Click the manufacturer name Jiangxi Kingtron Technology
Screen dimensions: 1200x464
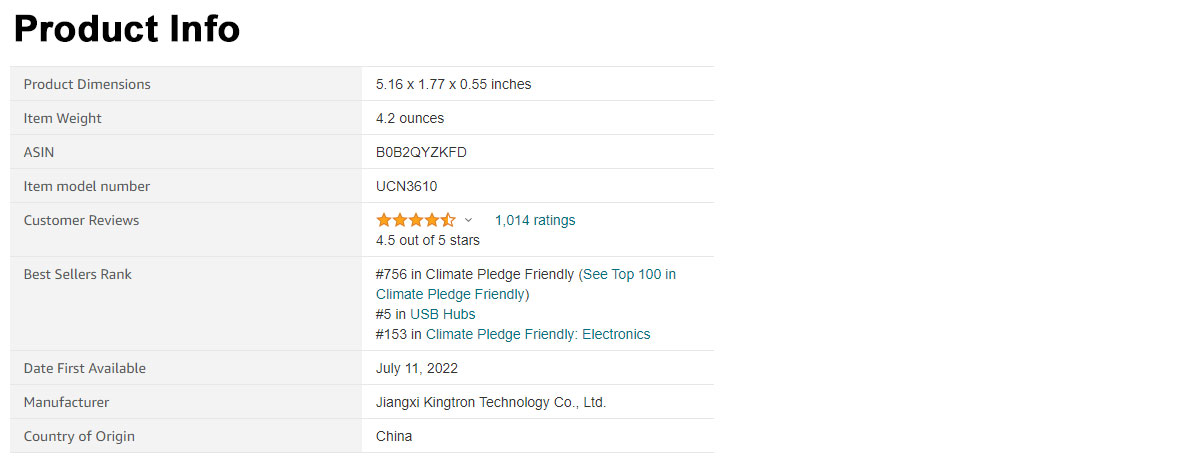pyautogui.click(x=491, y=402)
